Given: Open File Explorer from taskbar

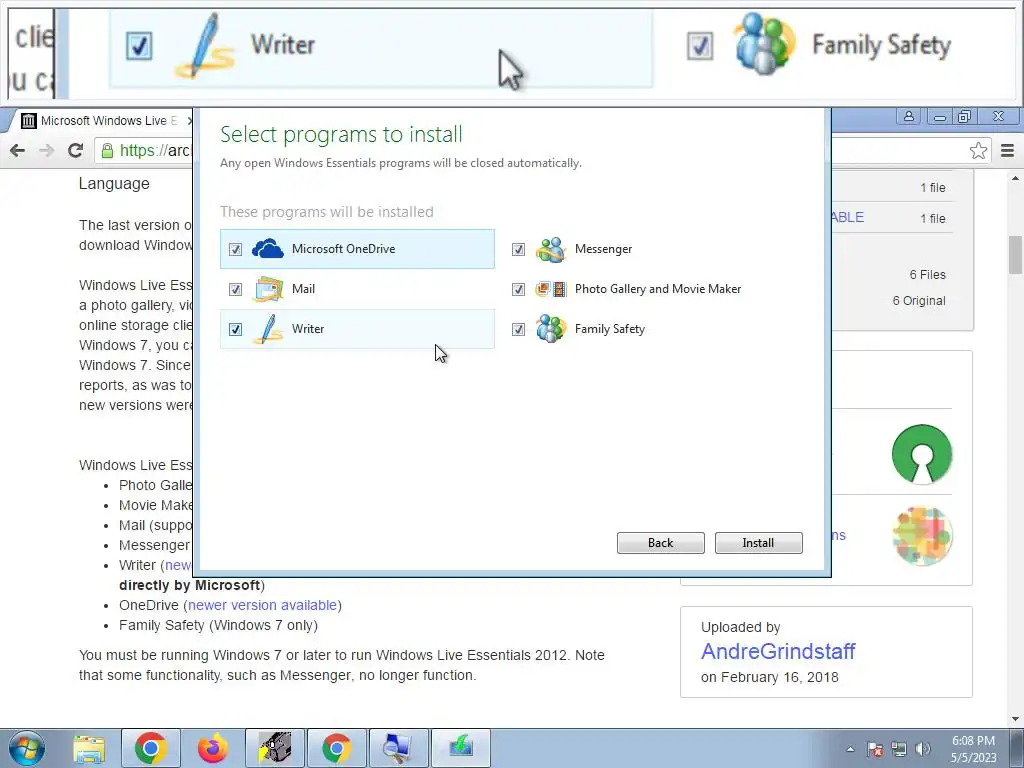Looking at the screenshot, I should [89, 748].
